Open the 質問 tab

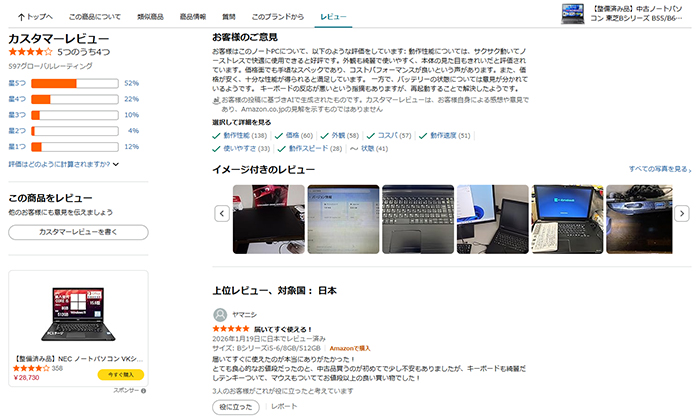(x=229, y=17)
